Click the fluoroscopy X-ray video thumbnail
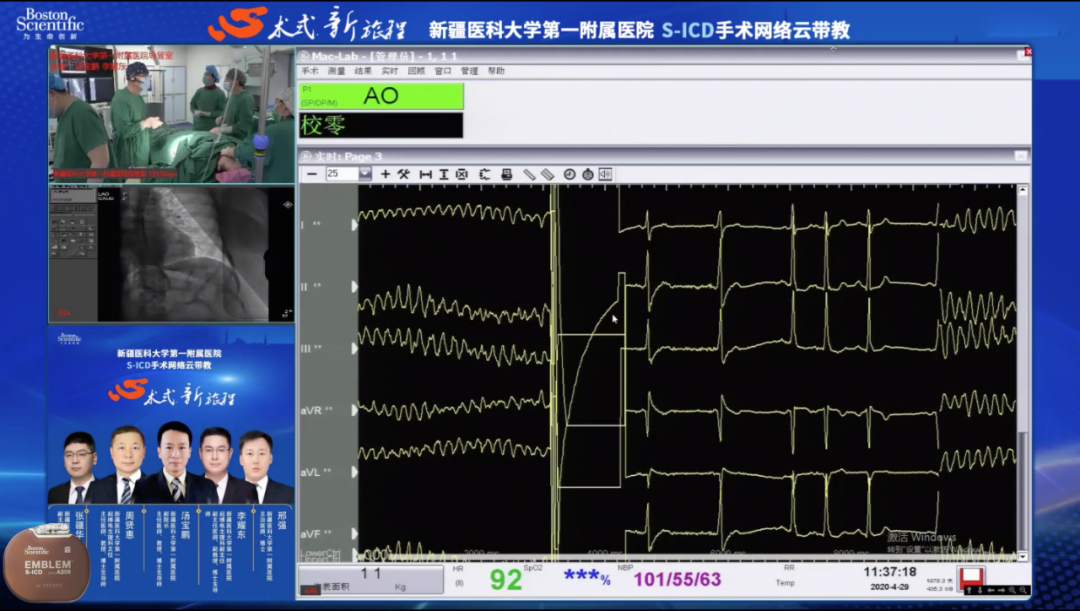 171,254
